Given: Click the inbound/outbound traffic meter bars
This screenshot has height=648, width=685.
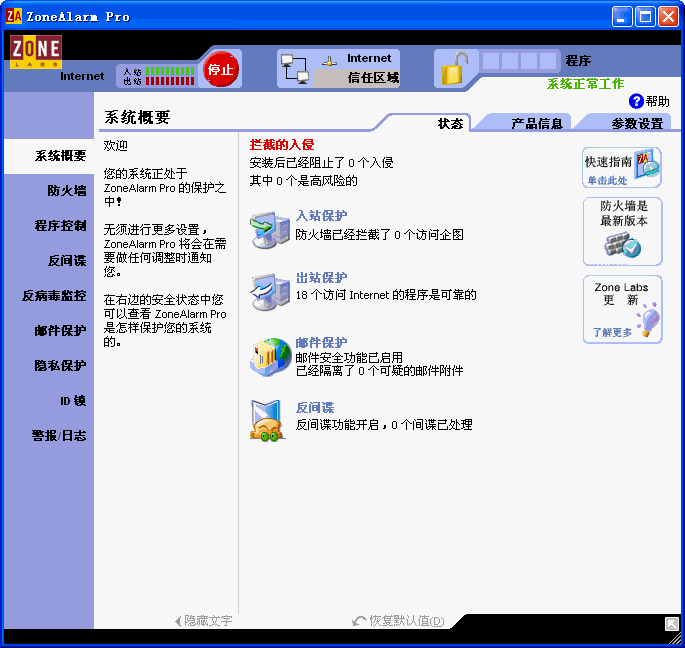Looking at the screenshot, I should [170, 76].
